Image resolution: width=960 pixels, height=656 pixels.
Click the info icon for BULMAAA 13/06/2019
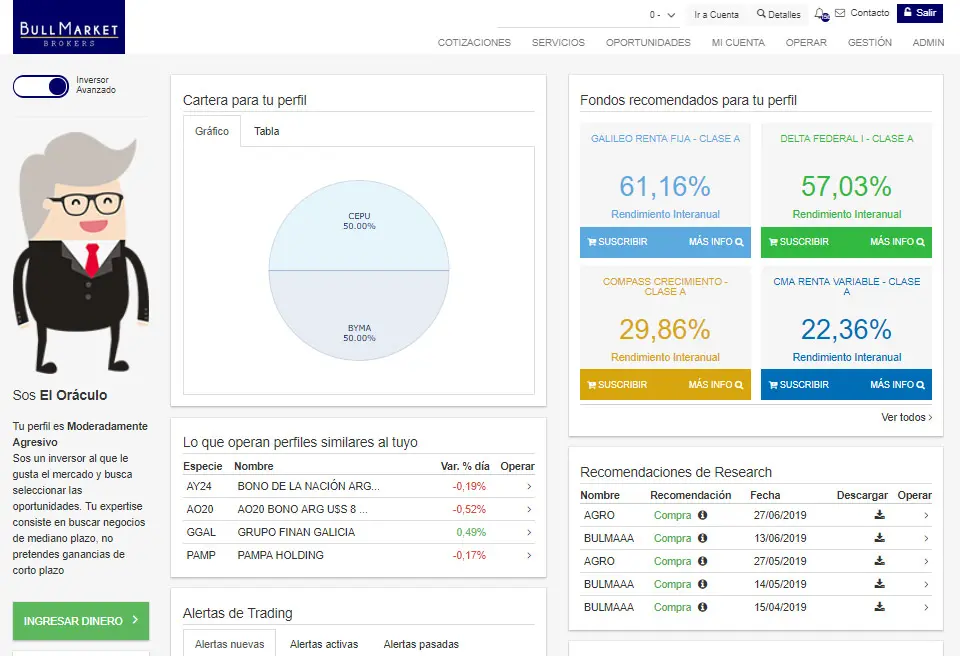703,538
